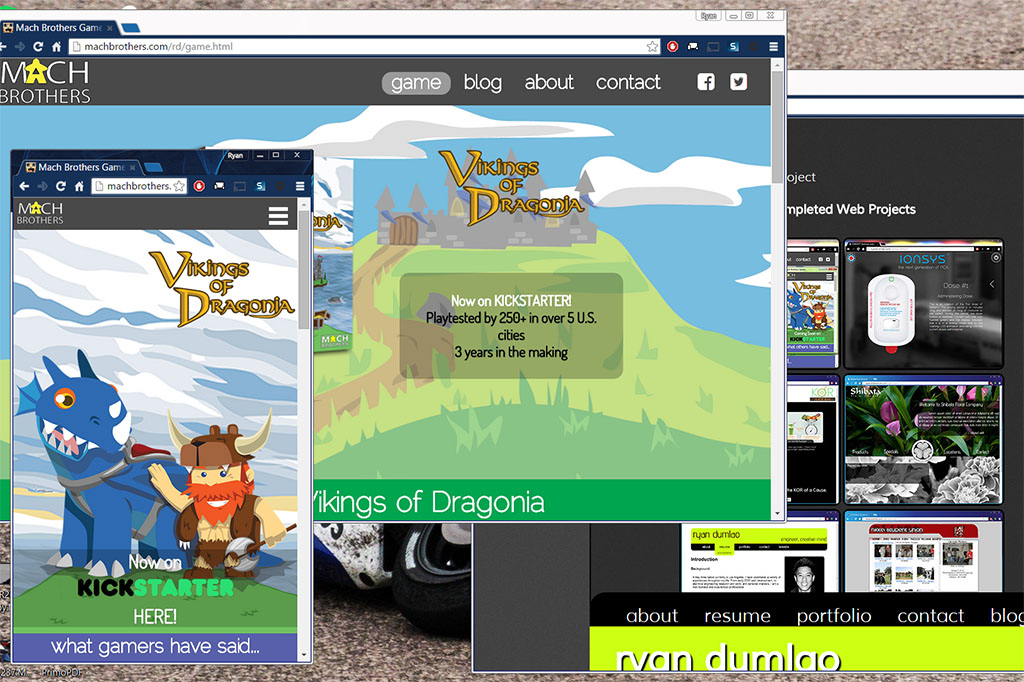The image size is (1024, 682).
Task: Go forward in the small browser window
Action: point(42,186)
